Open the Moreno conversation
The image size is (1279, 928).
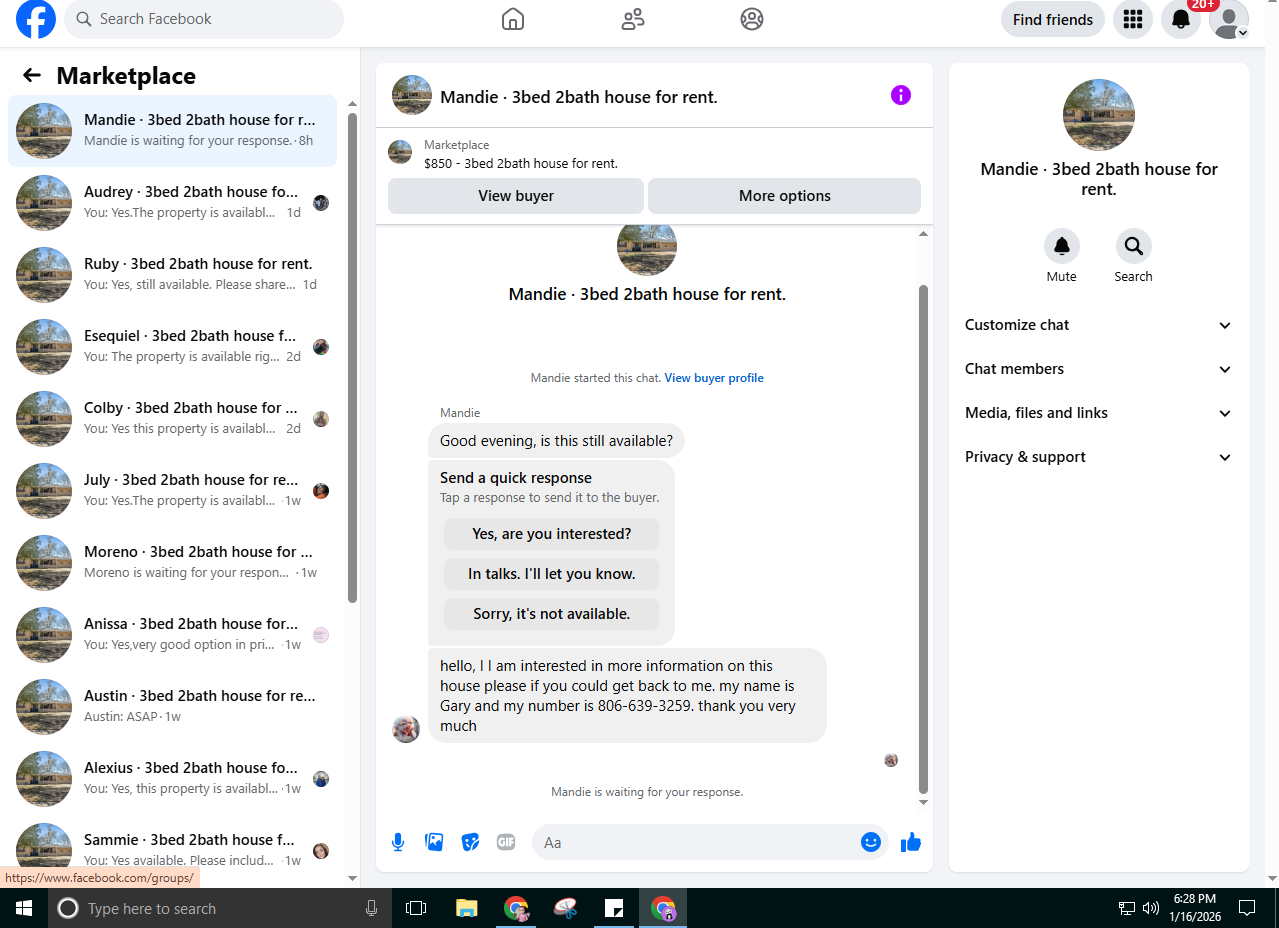tap(172, 563)
